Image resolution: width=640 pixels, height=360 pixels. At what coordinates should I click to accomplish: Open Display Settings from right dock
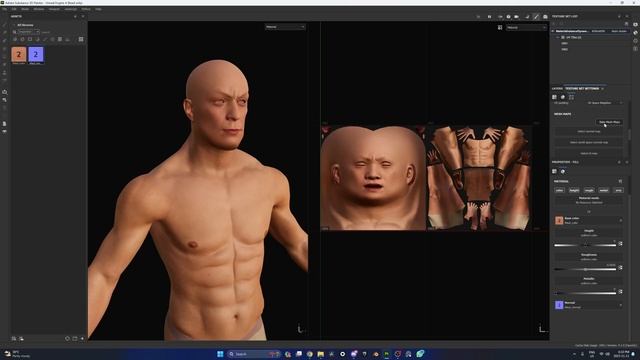coord(635,24)
